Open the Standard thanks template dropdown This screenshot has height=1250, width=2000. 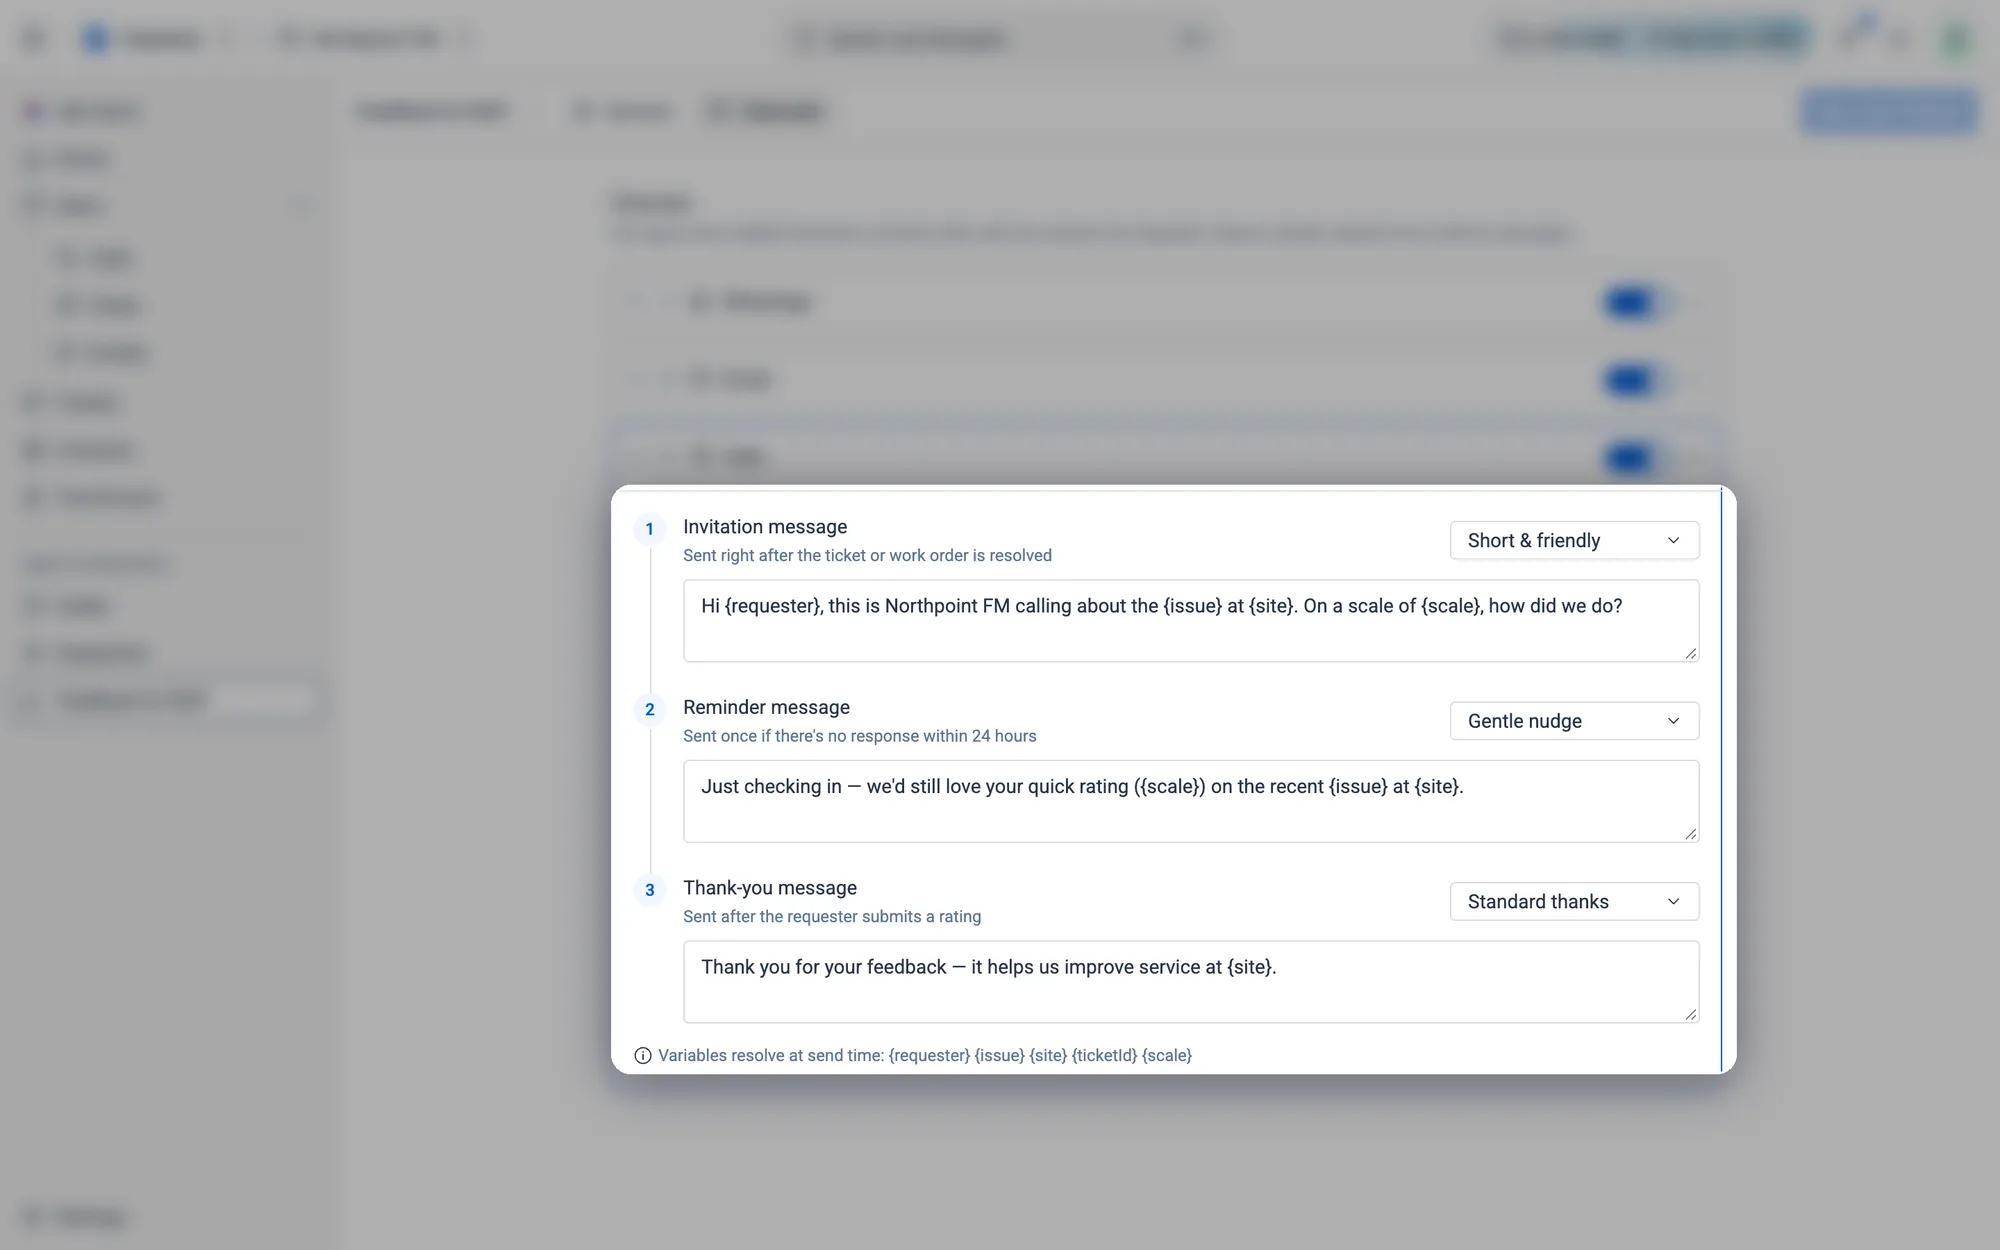(1574, 901)
